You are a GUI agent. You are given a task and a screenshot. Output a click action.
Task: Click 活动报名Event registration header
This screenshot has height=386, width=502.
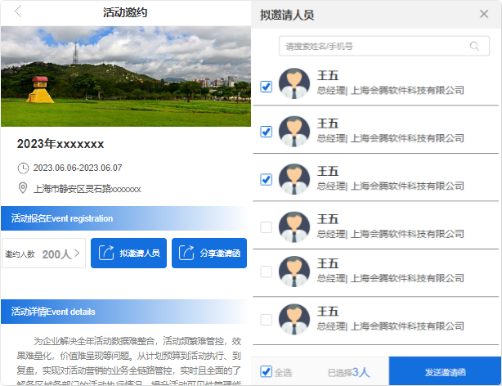[126, 218]
